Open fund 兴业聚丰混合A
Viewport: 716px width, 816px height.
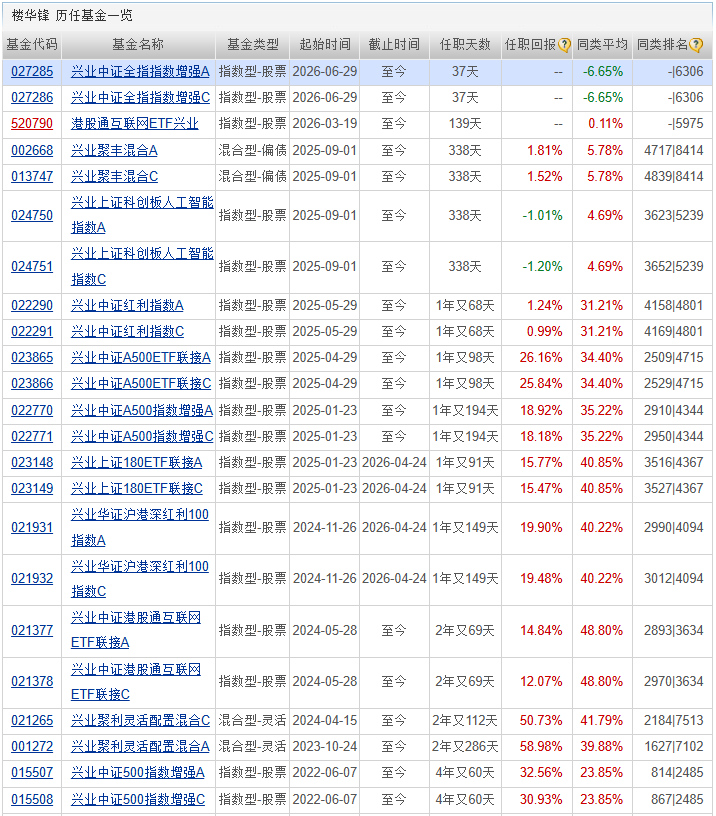(114, 151)
